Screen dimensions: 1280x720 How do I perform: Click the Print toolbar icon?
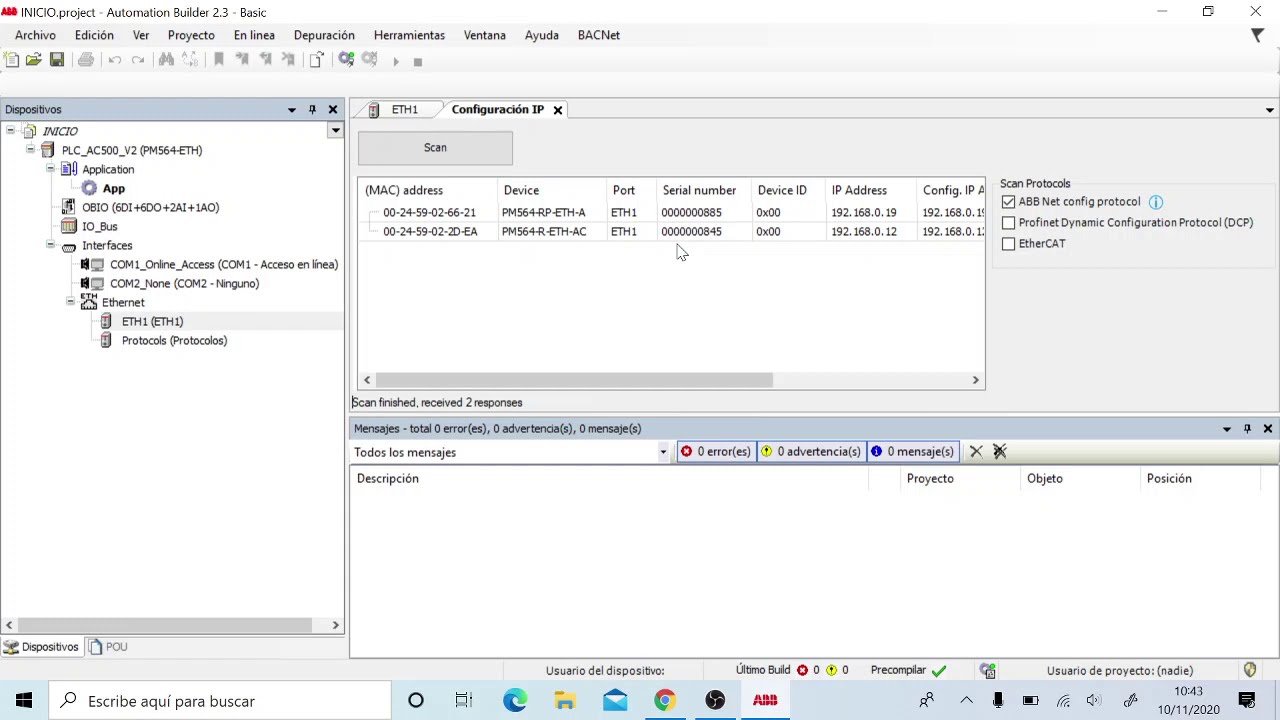pos(86,60)
